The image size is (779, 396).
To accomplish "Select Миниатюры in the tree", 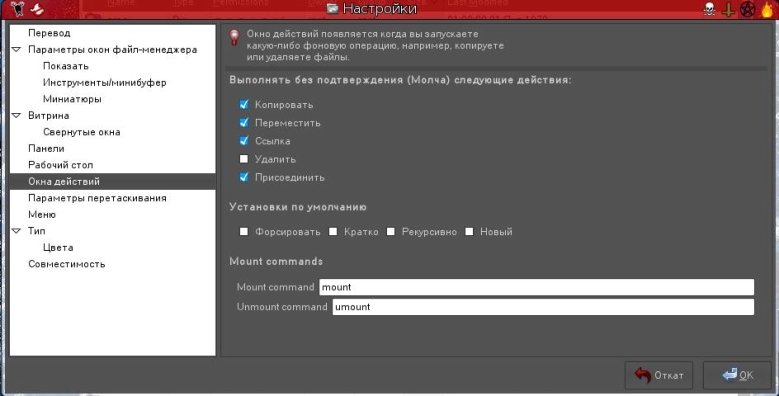I will tap(72, 99).
